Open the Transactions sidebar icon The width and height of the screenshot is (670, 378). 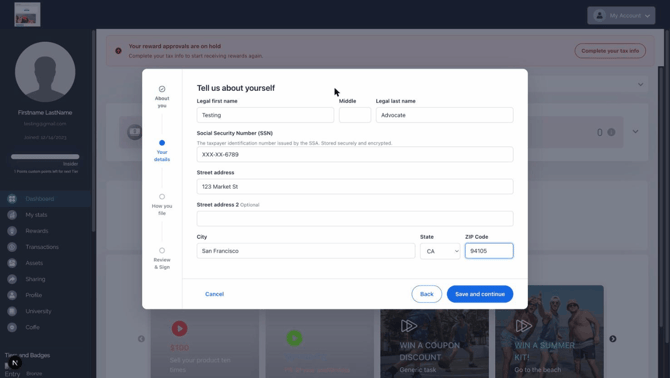tap(12, 247)
